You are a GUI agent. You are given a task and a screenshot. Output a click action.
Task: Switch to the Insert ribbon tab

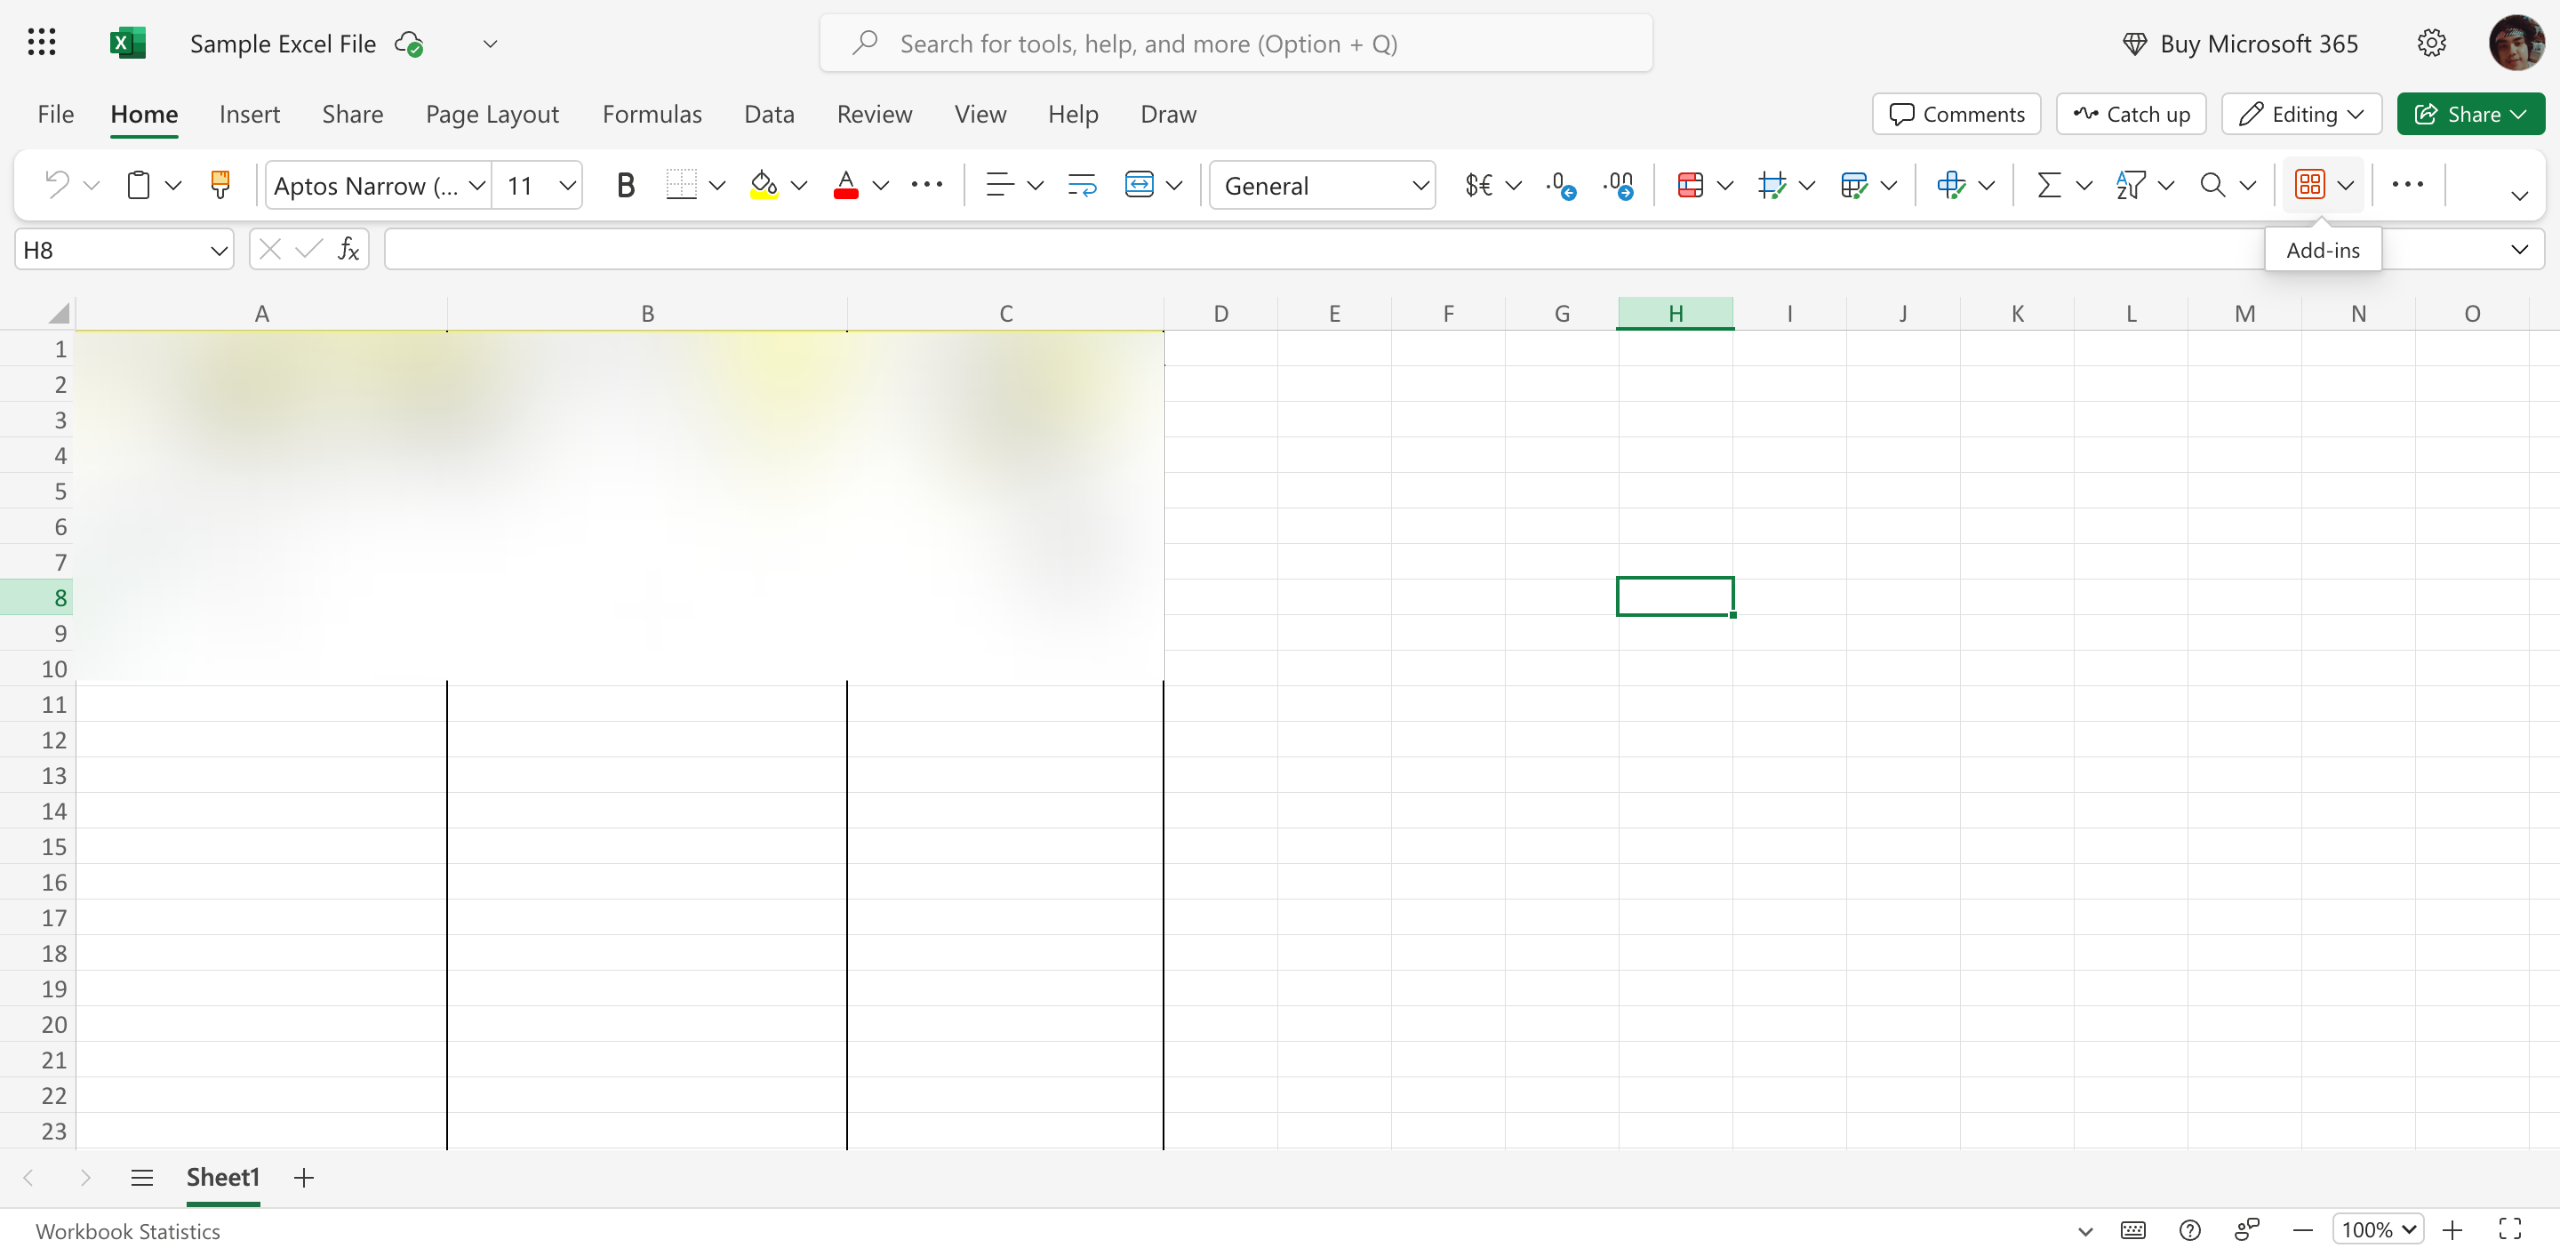coord(249,114)
